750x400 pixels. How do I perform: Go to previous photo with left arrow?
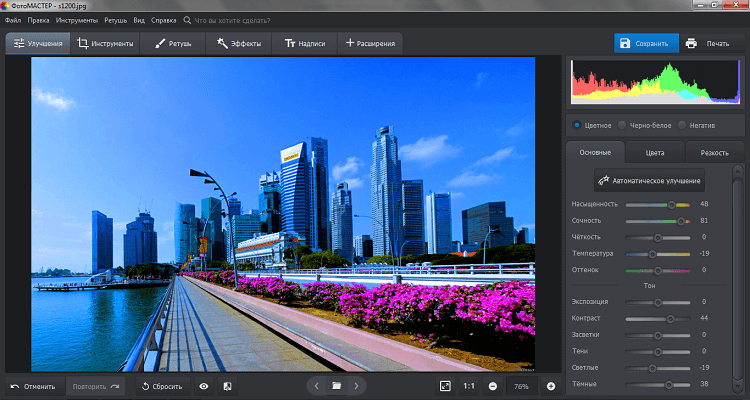316,385
